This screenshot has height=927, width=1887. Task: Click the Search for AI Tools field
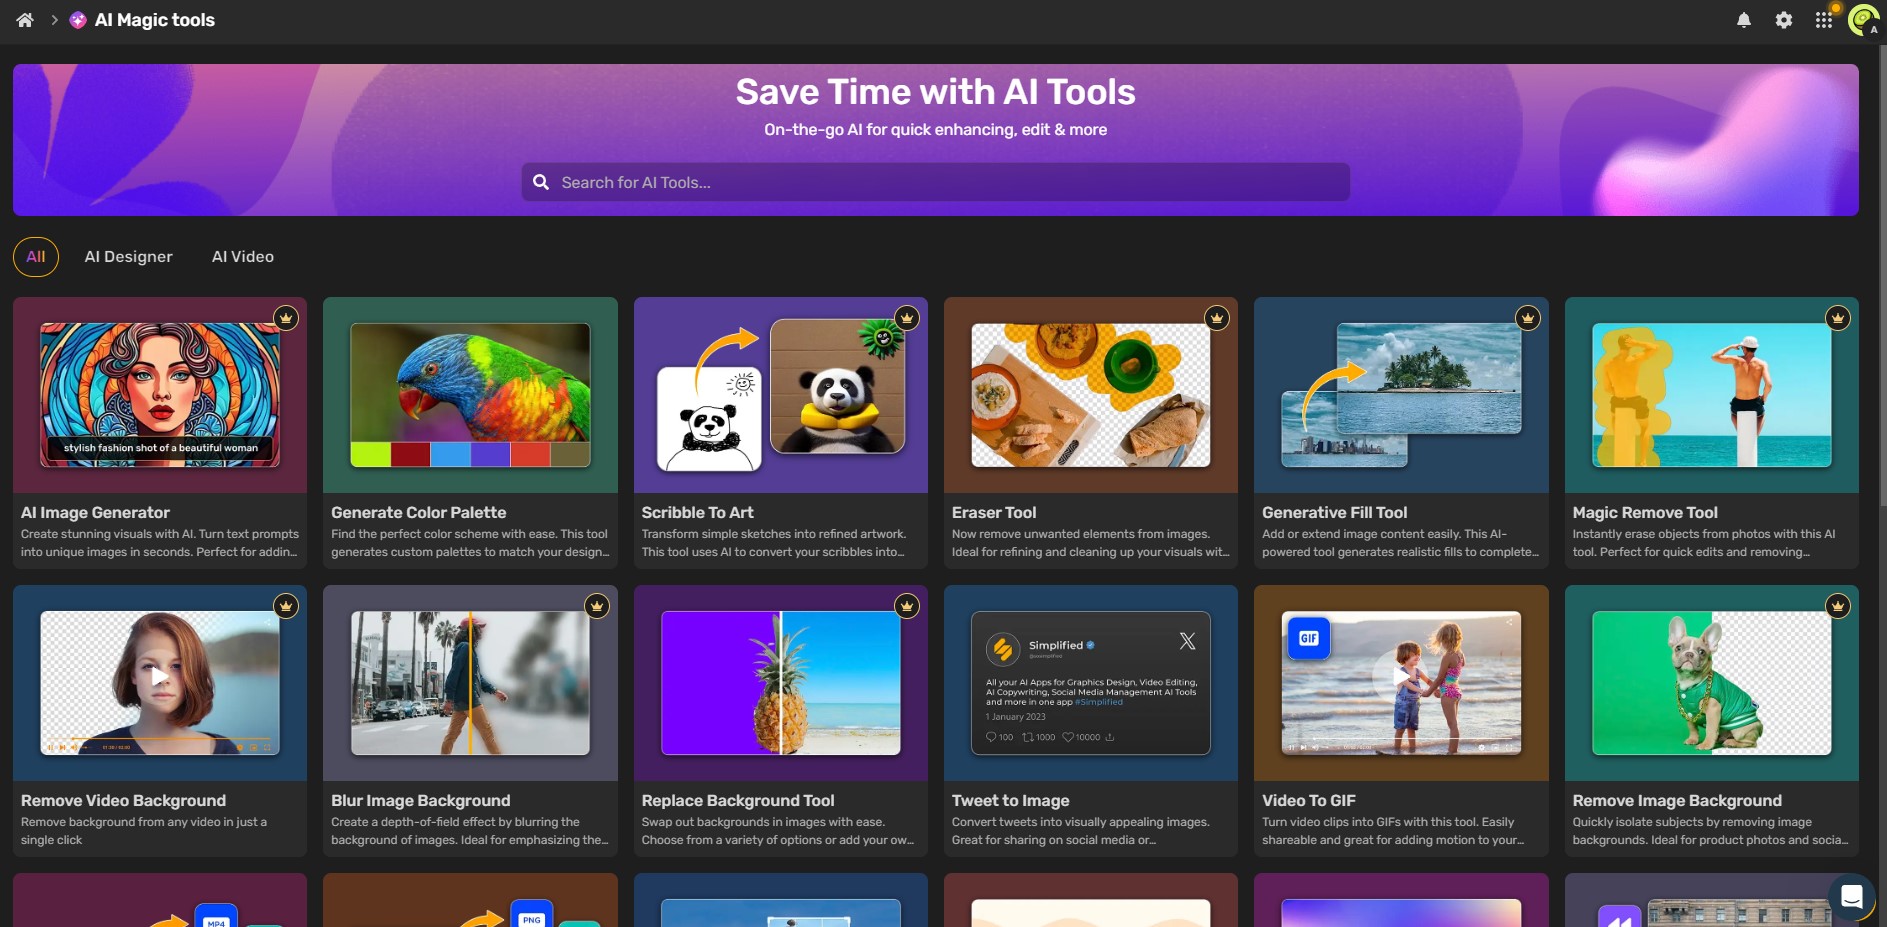click(936, 182)
